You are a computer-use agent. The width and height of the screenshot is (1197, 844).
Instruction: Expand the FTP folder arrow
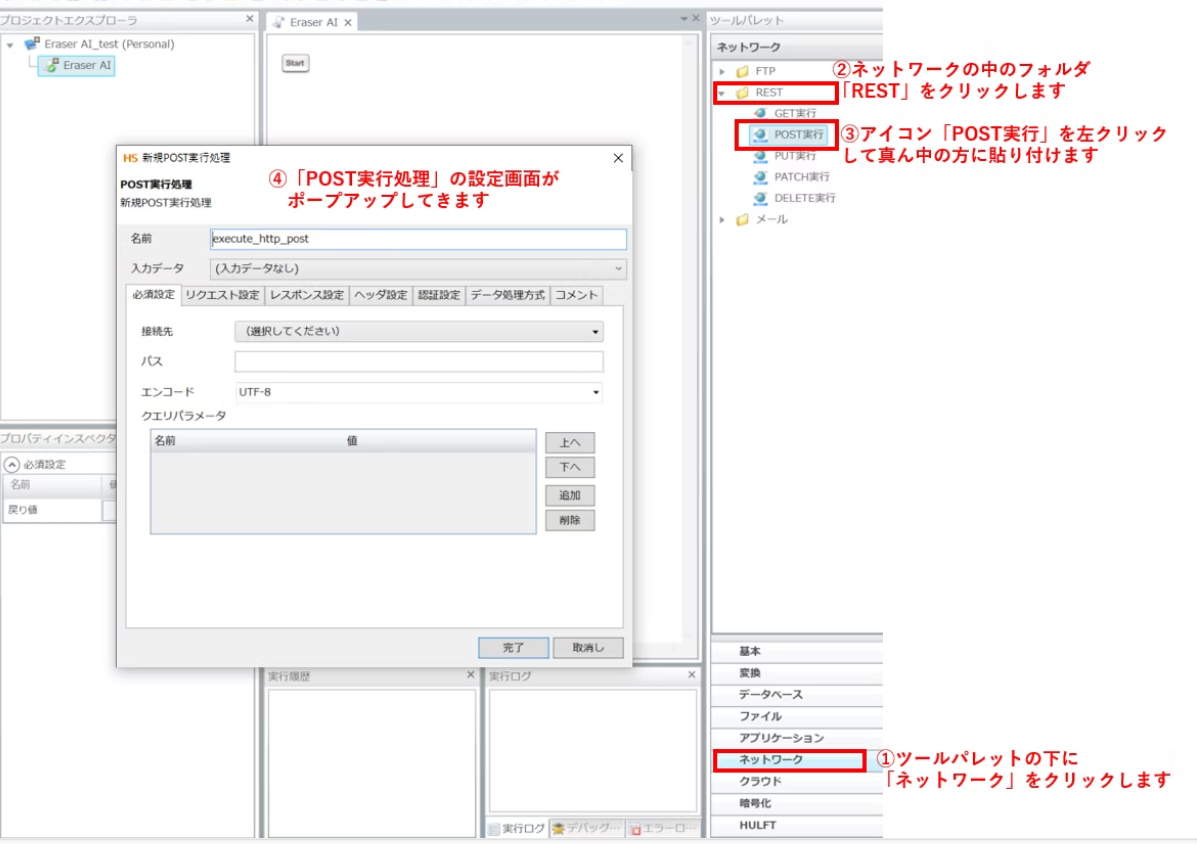click(x=722, y=71)
